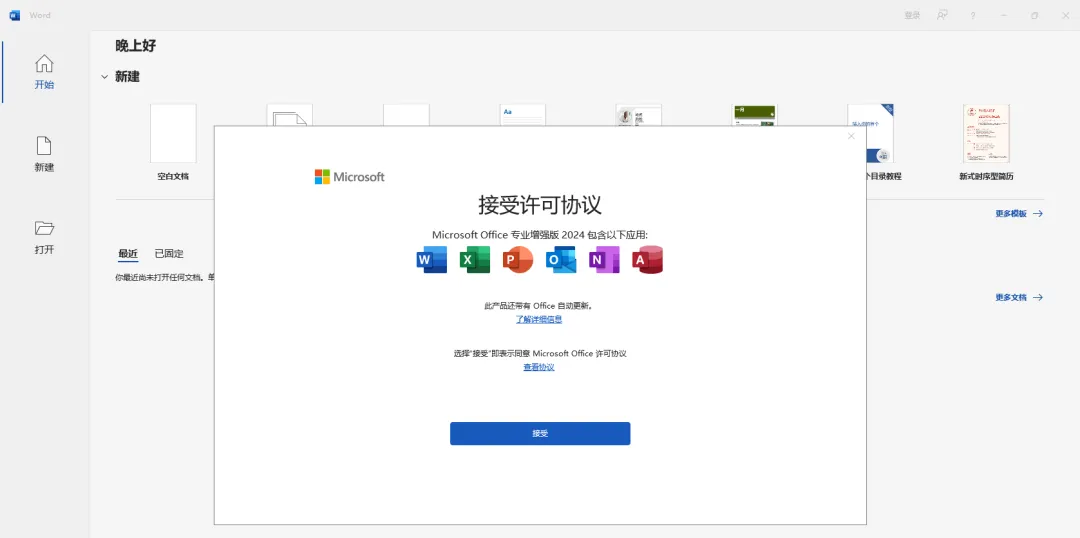This screenshot has height=538, width=1080.
Task: Open the help question mark icon
Action: [973, 15]
